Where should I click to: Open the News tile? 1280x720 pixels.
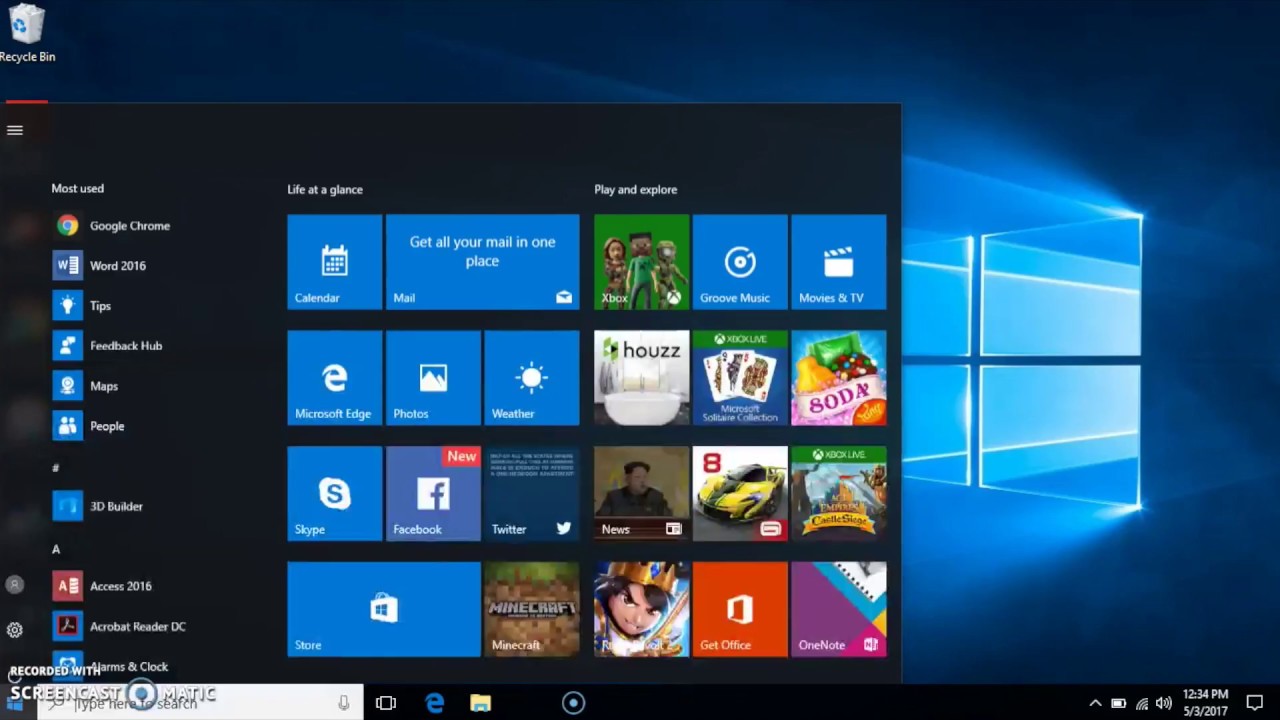[x=641, y=494]
